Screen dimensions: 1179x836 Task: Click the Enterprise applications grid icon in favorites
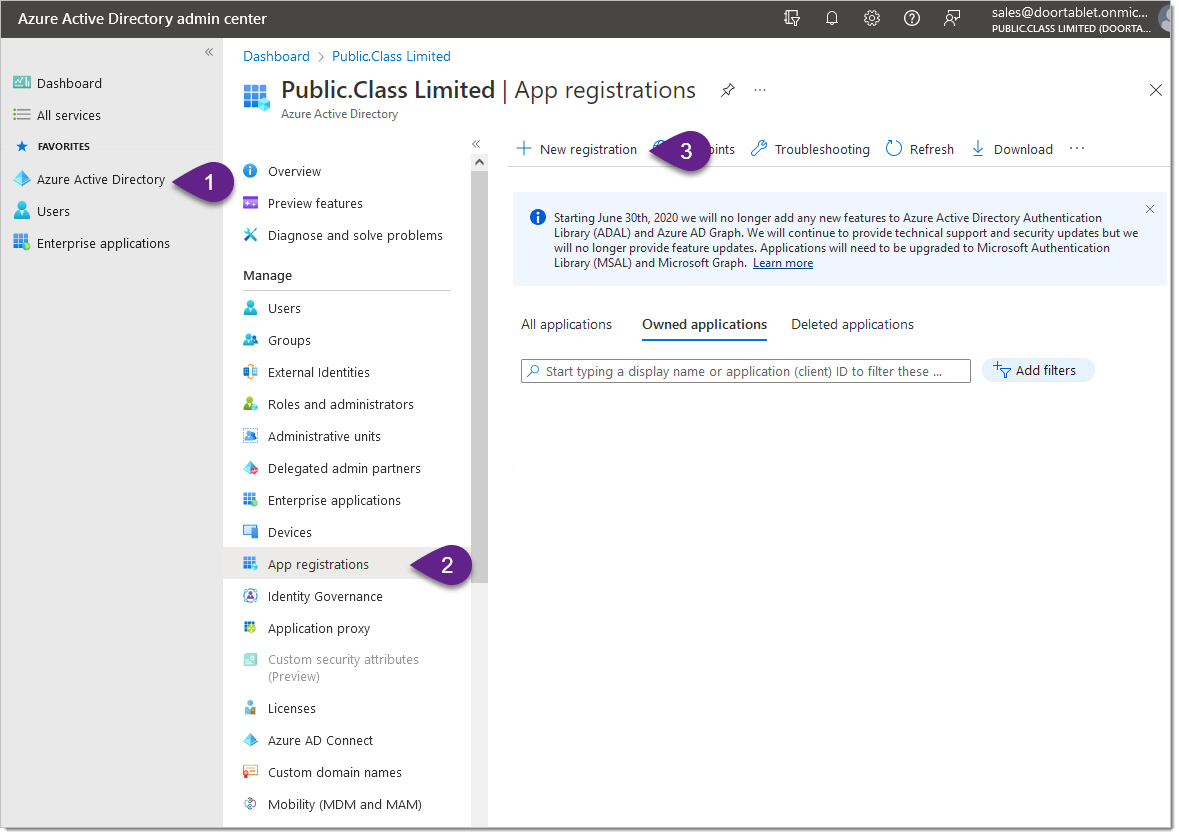pyautogui.click(x=22, y=243)
